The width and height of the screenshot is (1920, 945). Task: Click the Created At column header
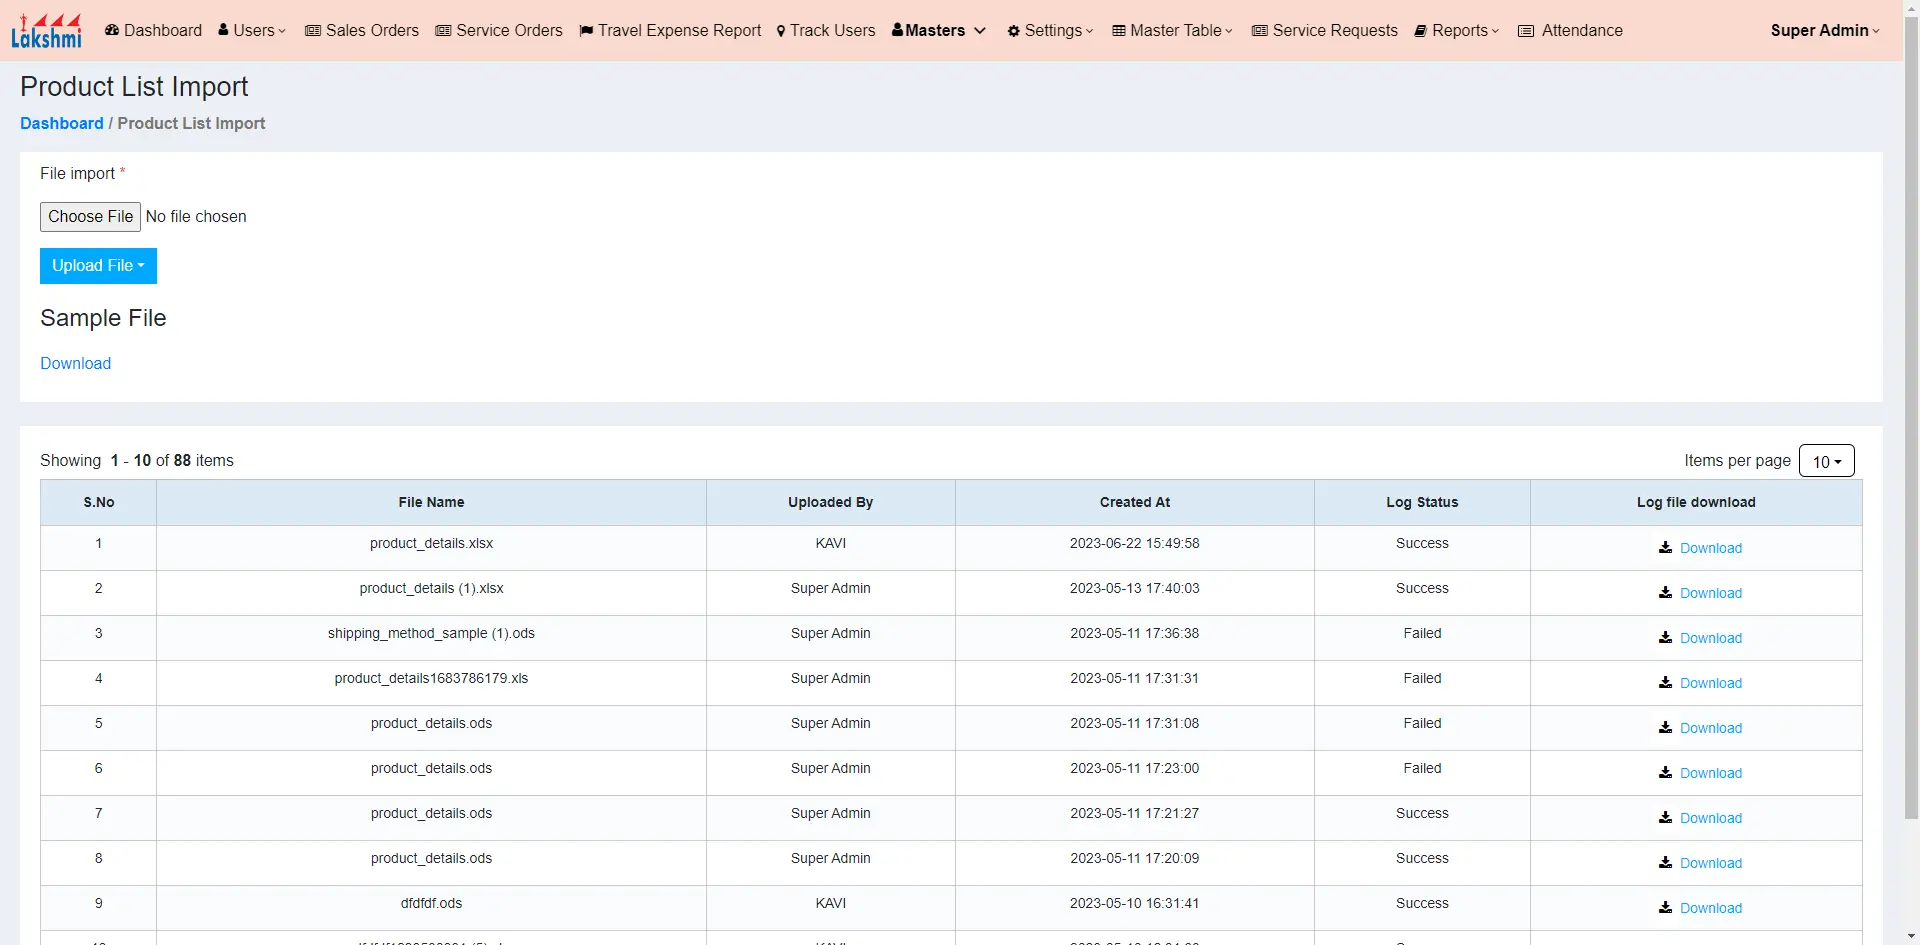coord(1135,503)
